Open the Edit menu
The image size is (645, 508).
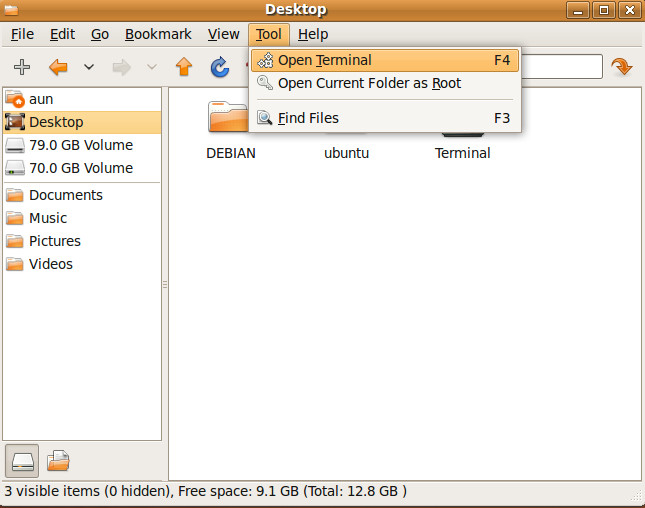[x=62, y=34]
